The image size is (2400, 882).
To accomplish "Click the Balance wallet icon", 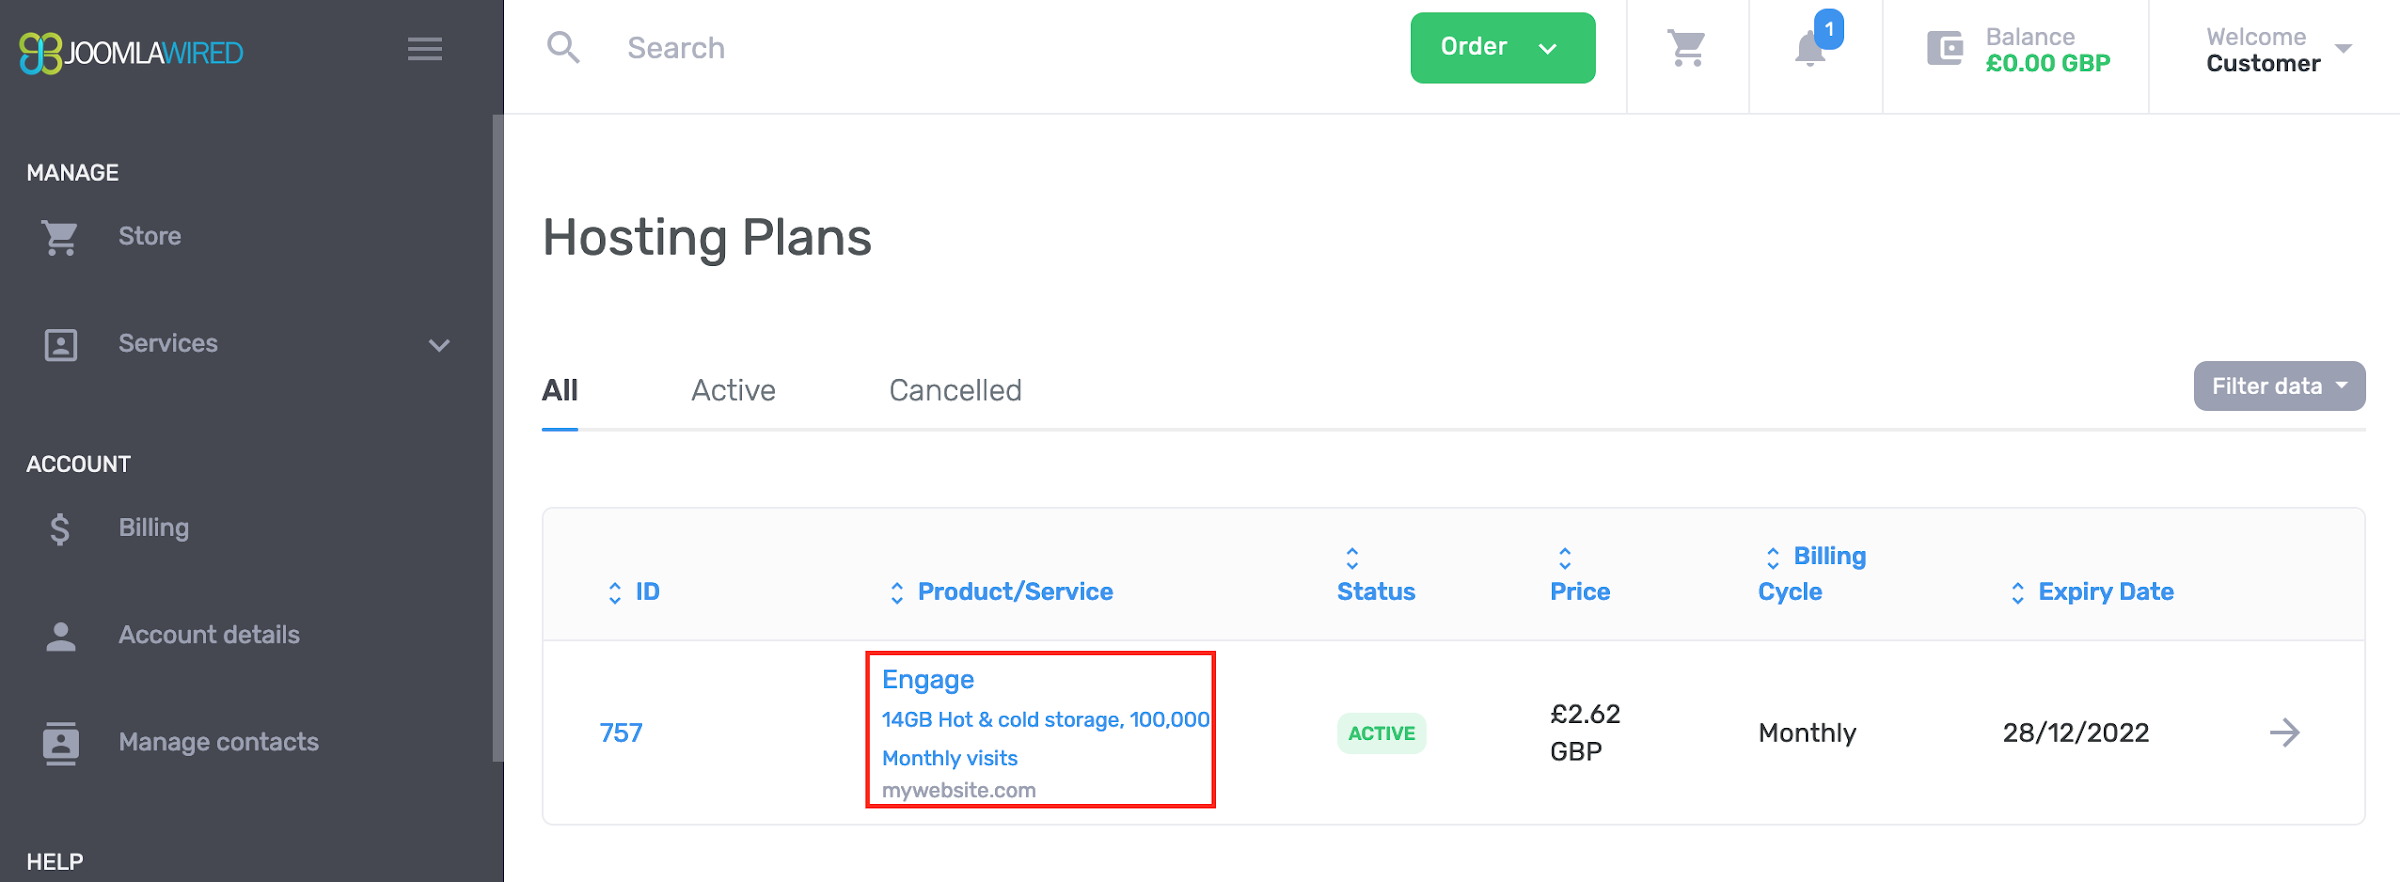I will (1945, 48).
